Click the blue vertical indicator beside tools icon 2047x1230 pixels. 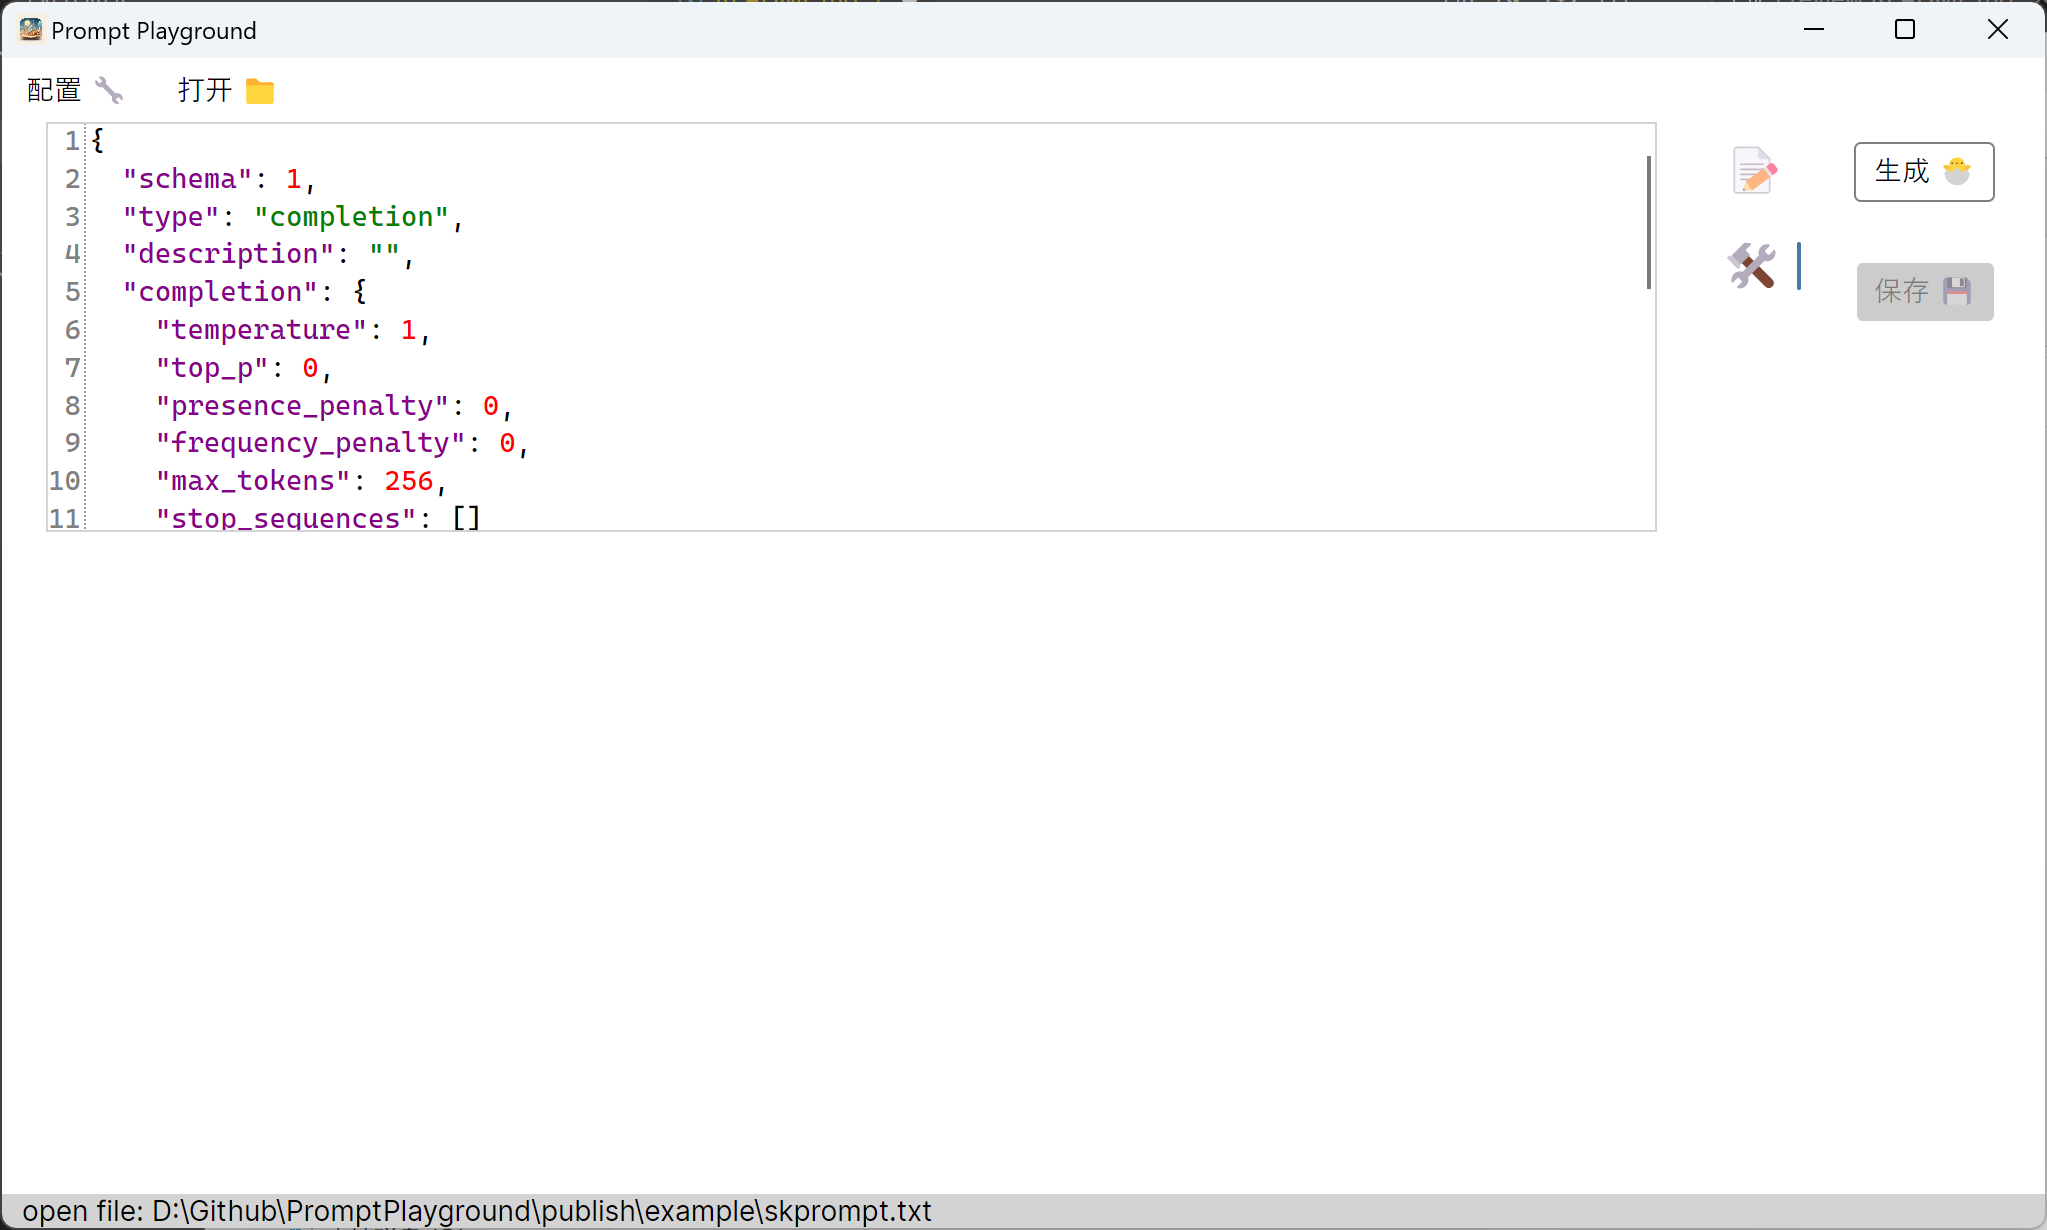click(x=1797, y=267)
